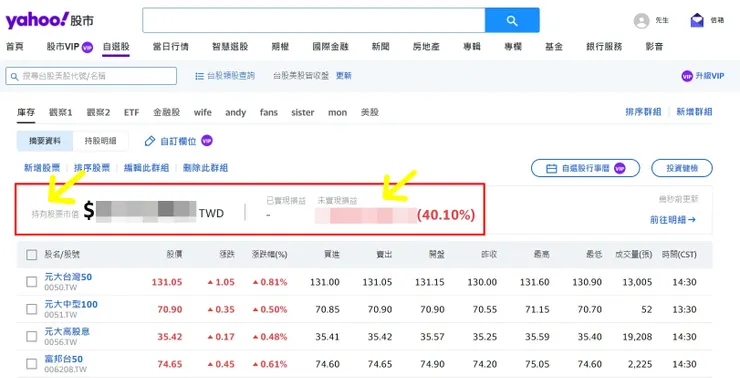Click the Yahoo 股市 logo
The image size is (740, 378).
pos(50,20)
